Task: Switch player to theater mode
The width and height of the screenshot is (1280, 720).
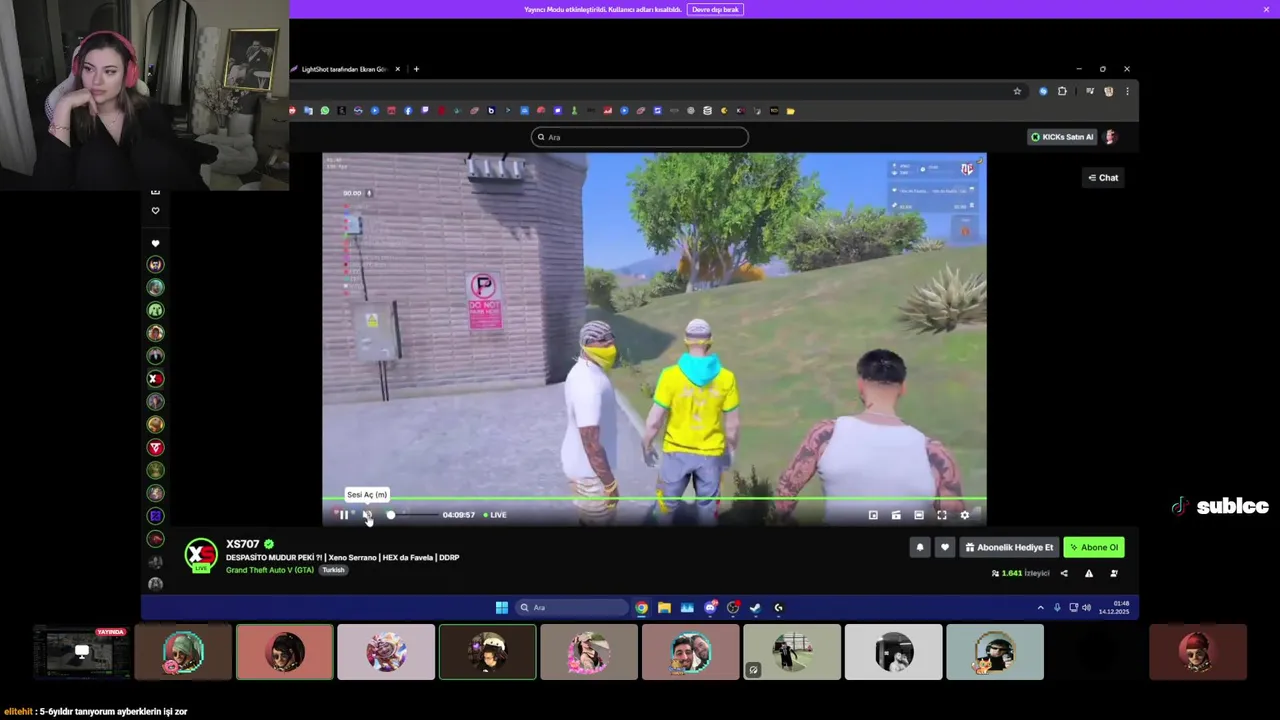Action: click(918, 515)
